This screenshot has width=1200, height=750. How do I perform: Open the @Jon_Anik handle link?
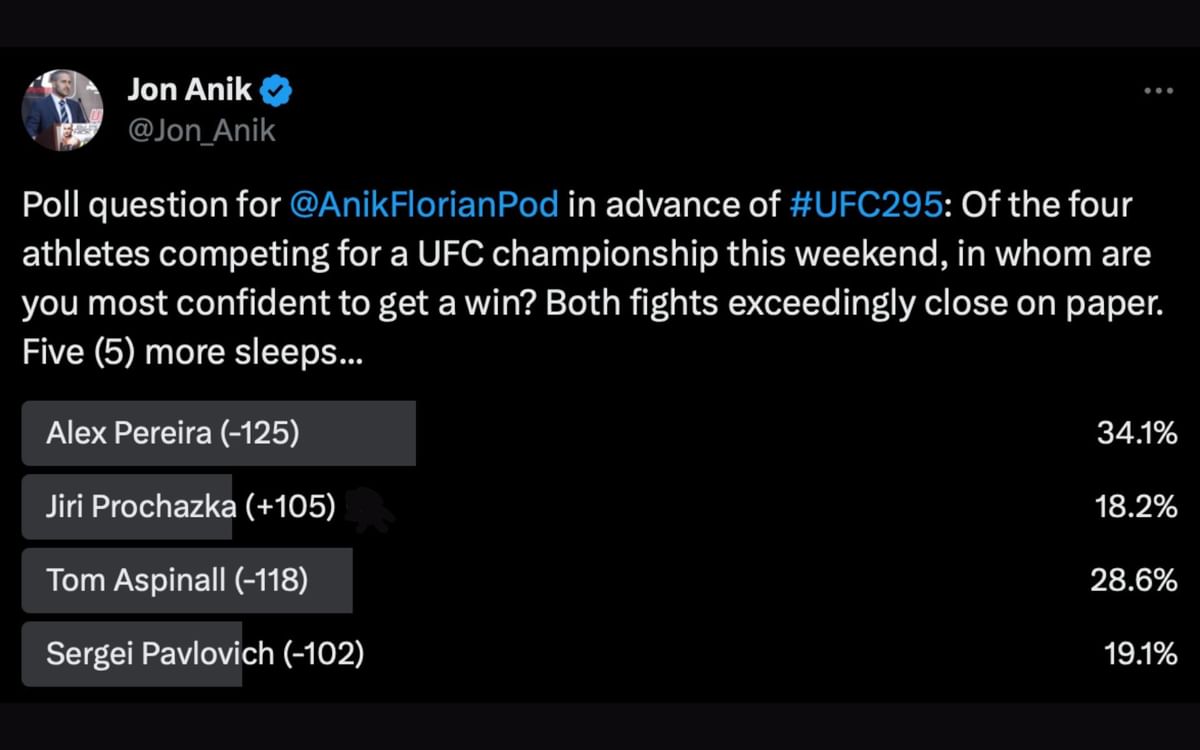tap(200, 130)
